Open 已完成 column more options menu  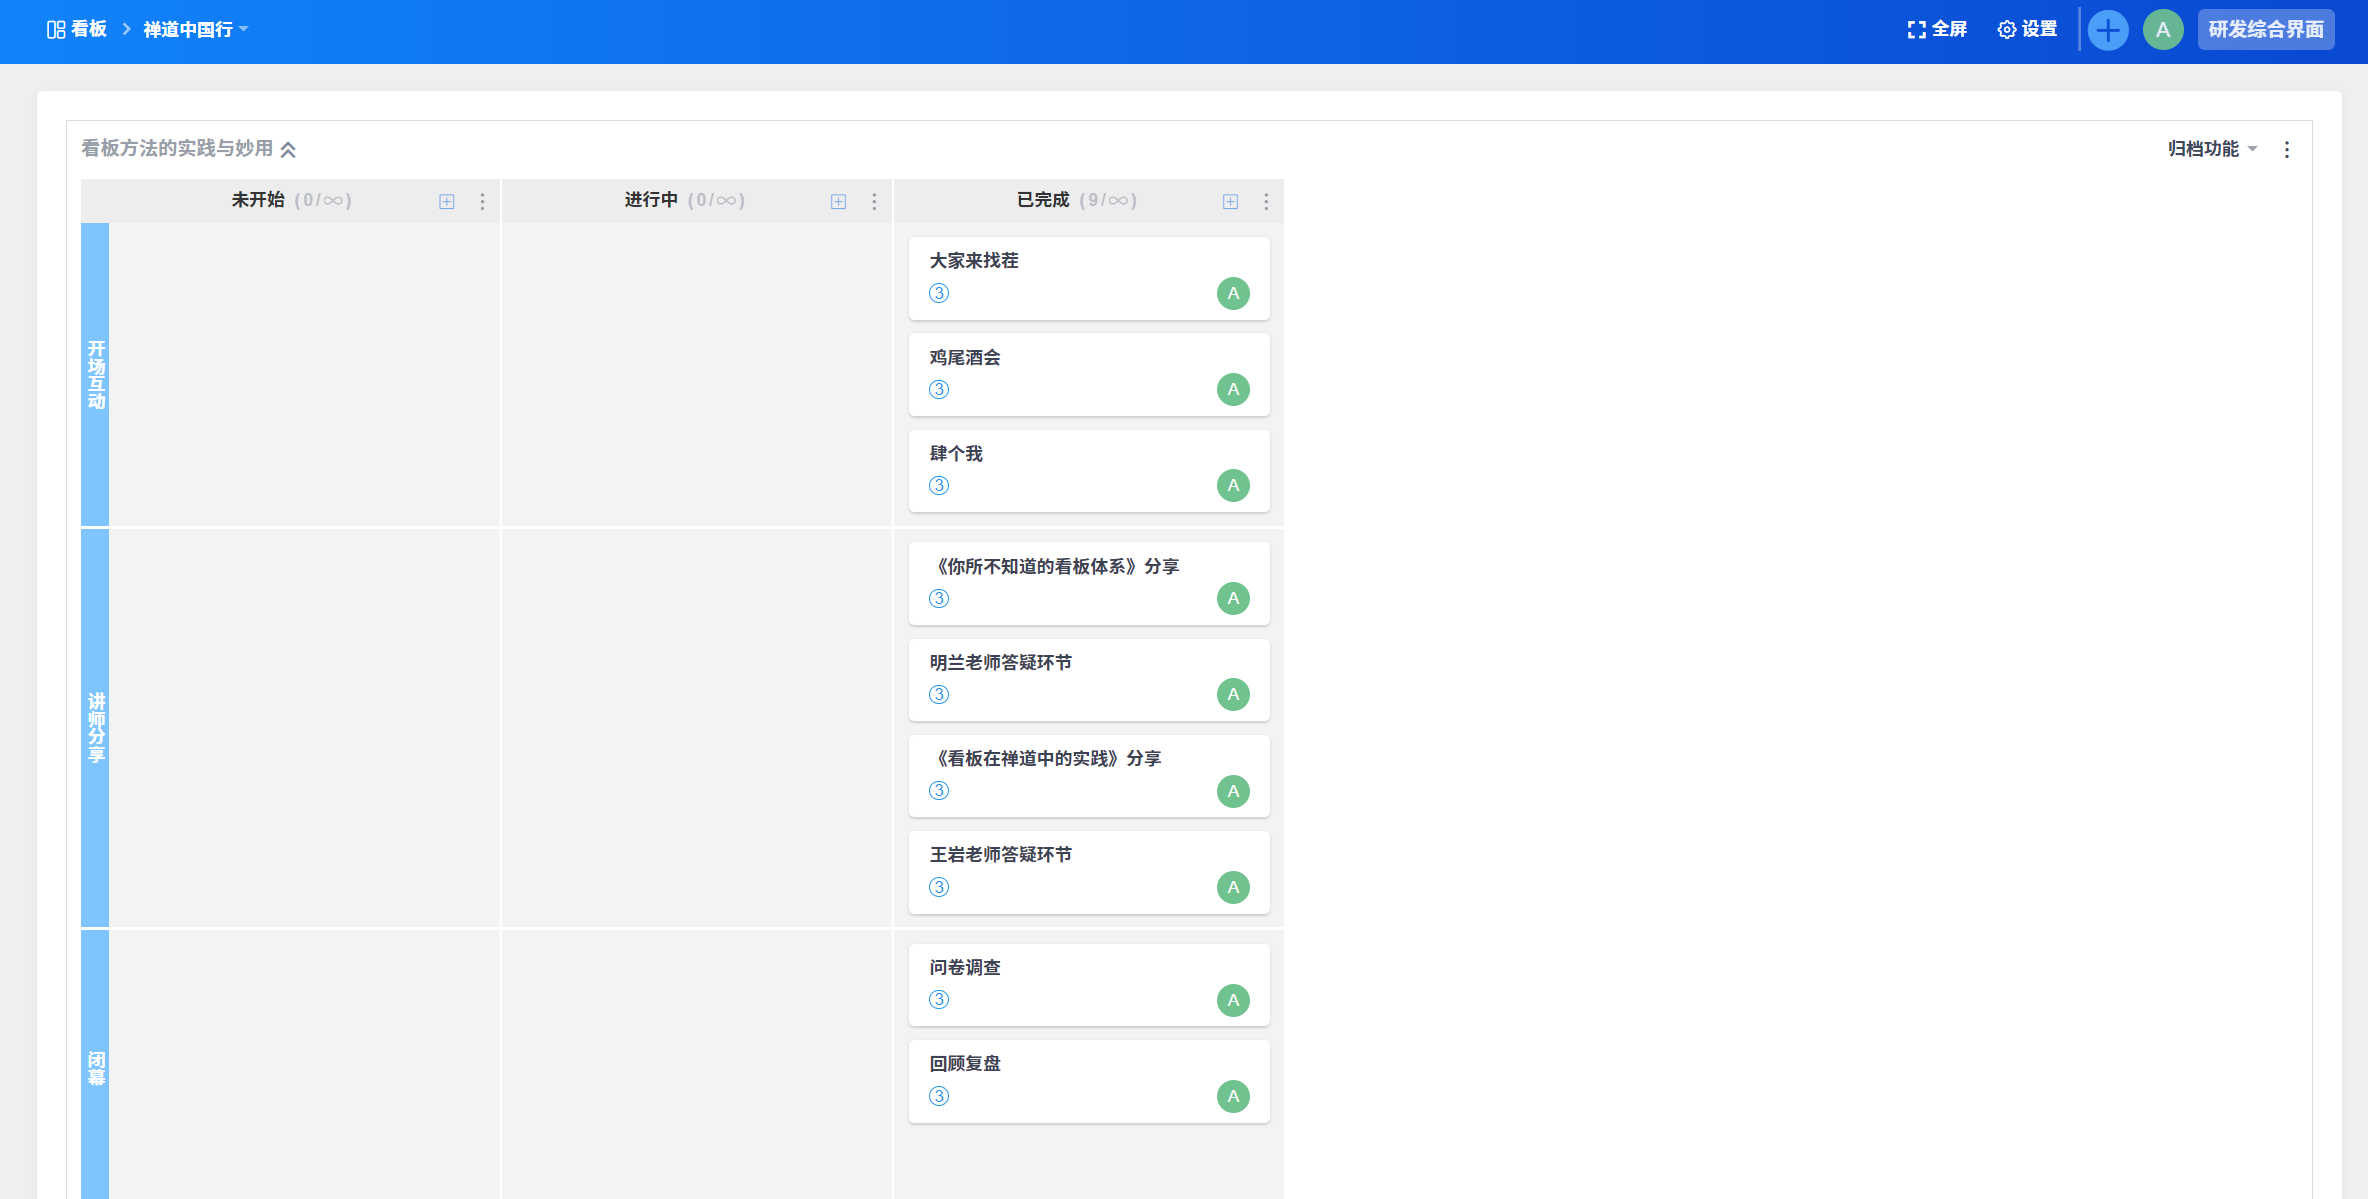coord(1266,202)
